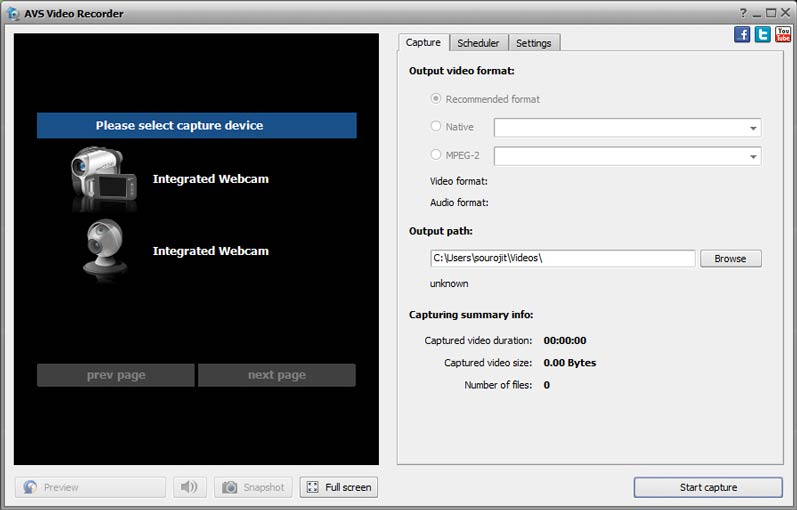Switch to the Capture tab
This screenshot has height=510, width=797.
point(423,43)
